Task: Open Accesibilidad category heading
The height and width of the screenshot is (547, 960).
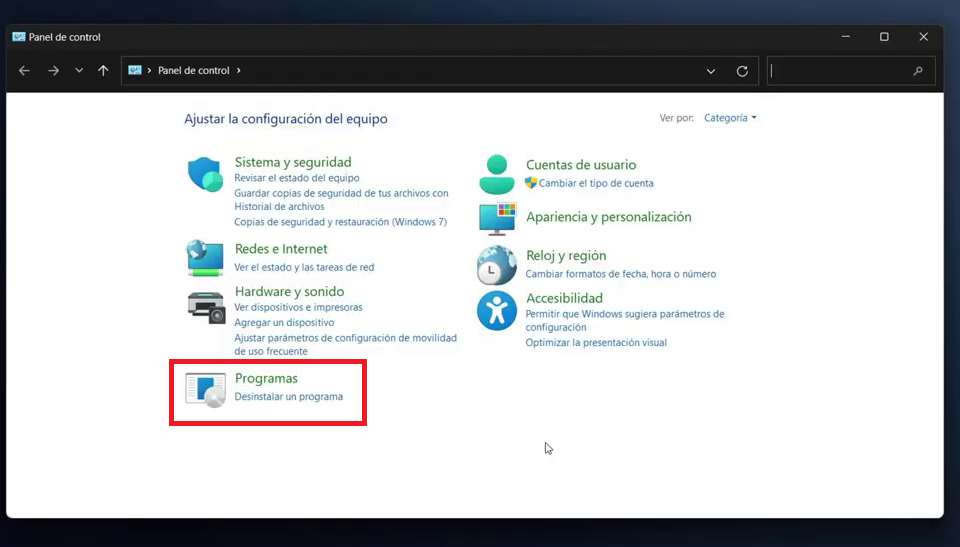Action: point(564,298)
